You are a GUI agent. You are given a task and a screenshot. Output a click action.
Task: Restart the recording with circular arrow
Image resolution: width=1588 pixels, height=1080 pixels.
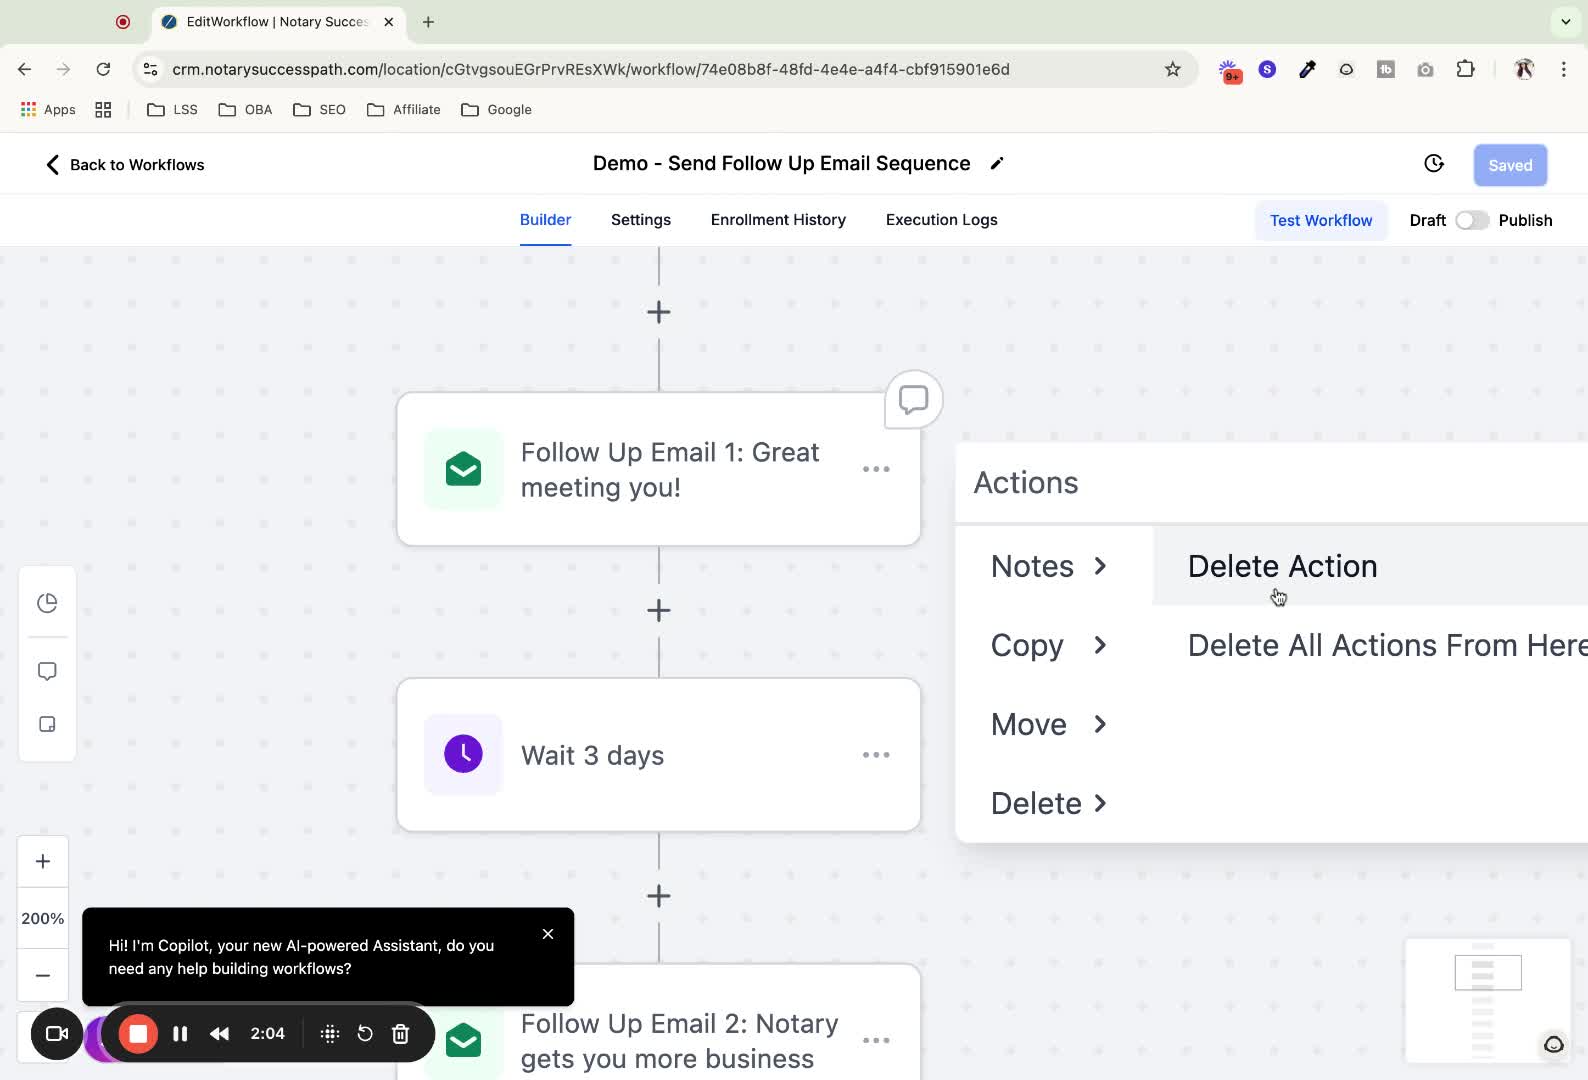coord(365,1034)
